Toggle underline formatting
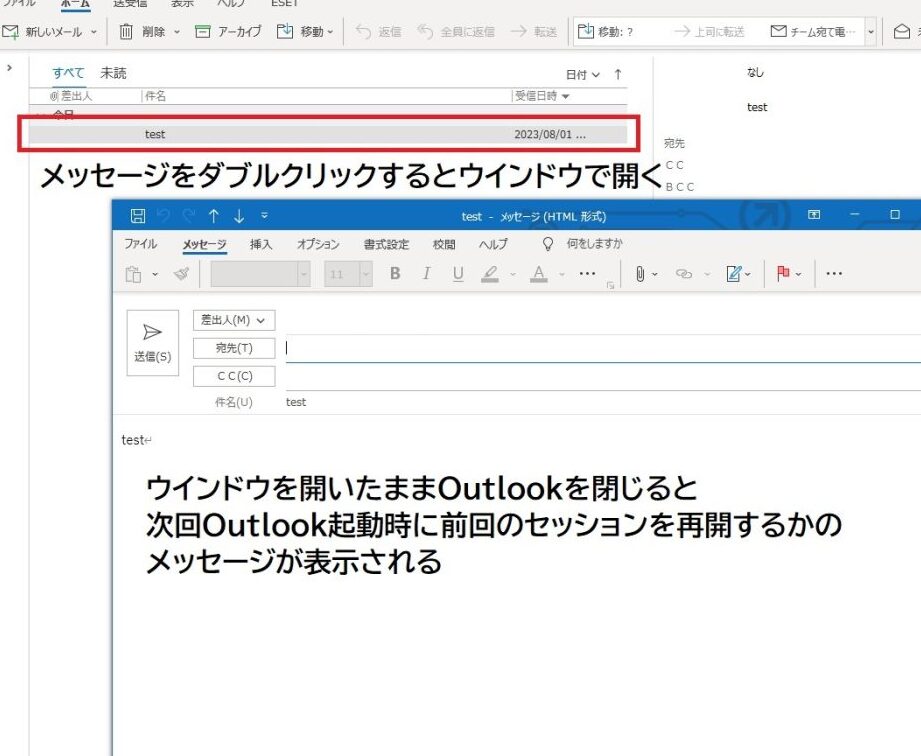921x756 pixels. coord(458,274)
